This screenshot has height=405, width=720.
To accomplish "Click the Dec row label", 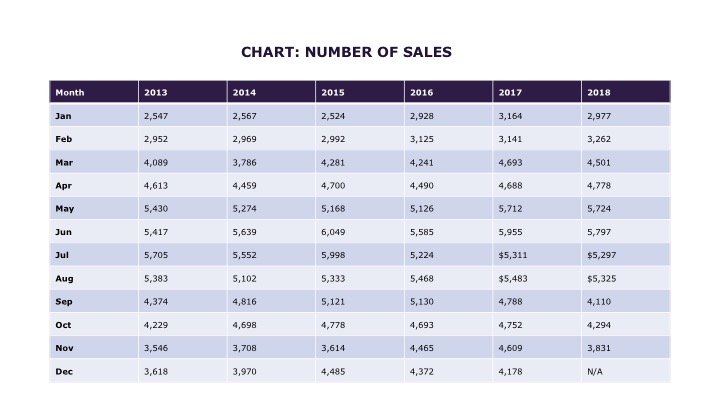I will 63,371.
